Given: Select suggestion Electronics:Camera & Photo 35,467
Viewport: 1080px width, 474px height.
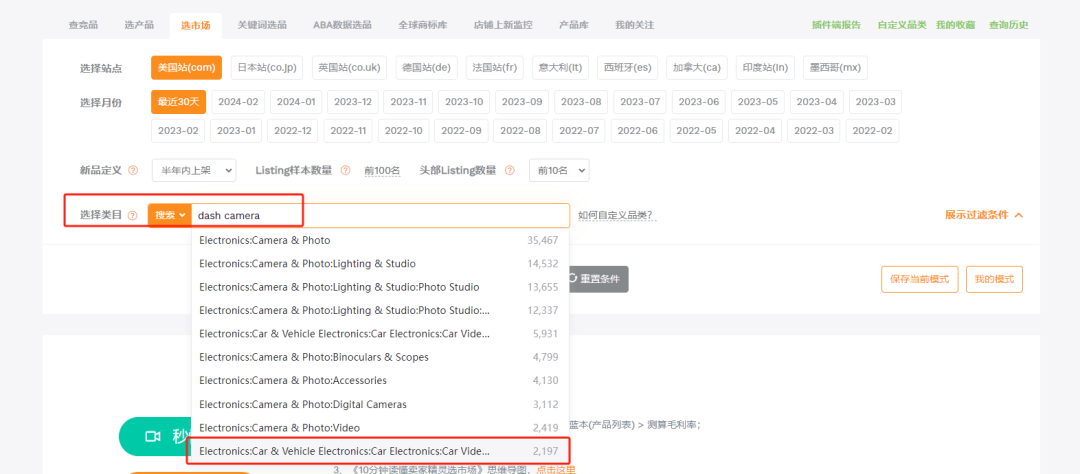Looking at the screenshot, I should click(x=380, y=240).
